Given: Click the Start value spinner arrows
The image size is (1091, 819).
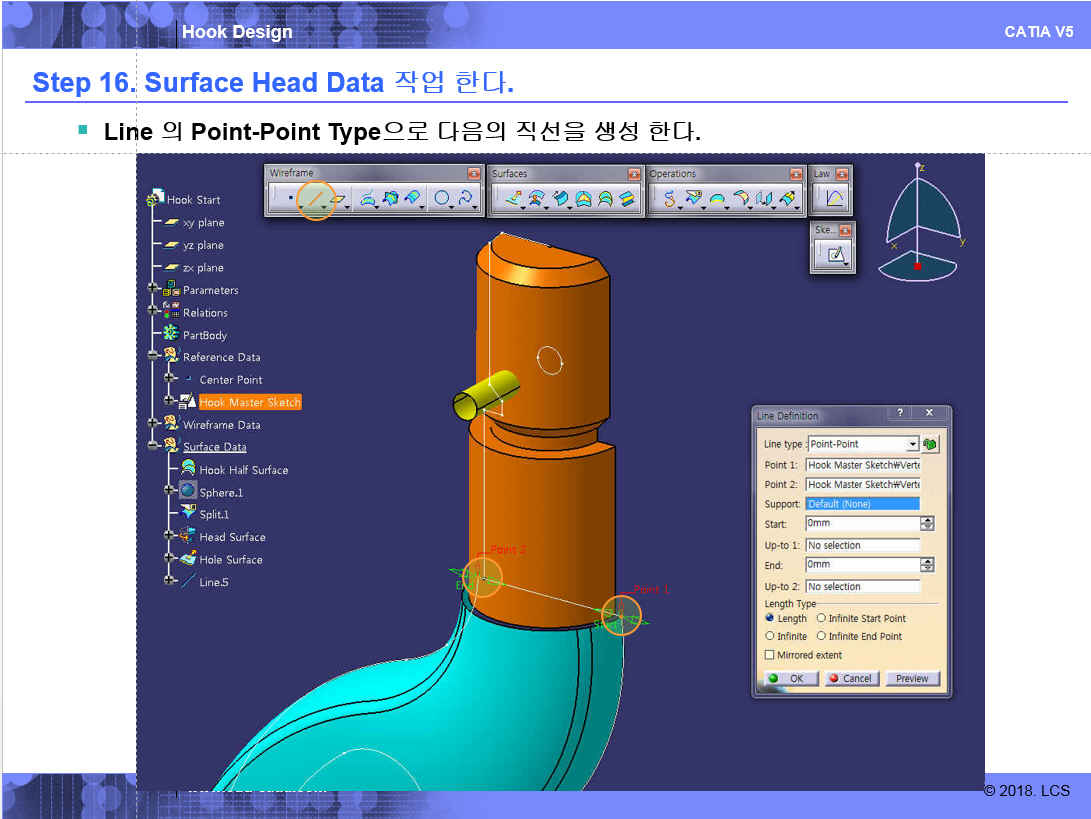Looking at the screenshot, I should click(927, 523).
